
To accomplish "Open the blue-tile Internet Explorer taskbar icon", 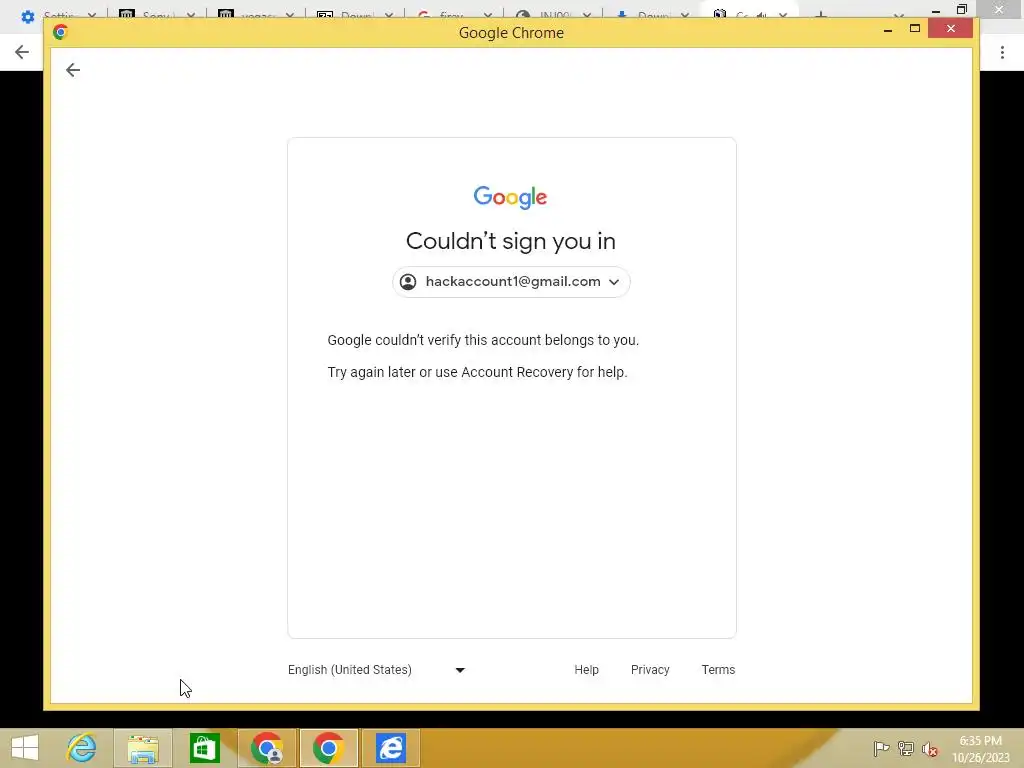I will pyautogui.click(x=391, y=748).
